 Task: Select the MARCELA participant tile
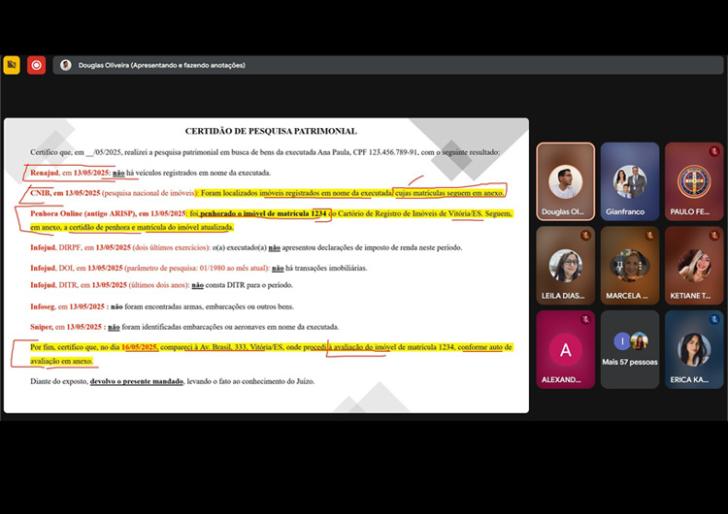[x=630, y=265]
